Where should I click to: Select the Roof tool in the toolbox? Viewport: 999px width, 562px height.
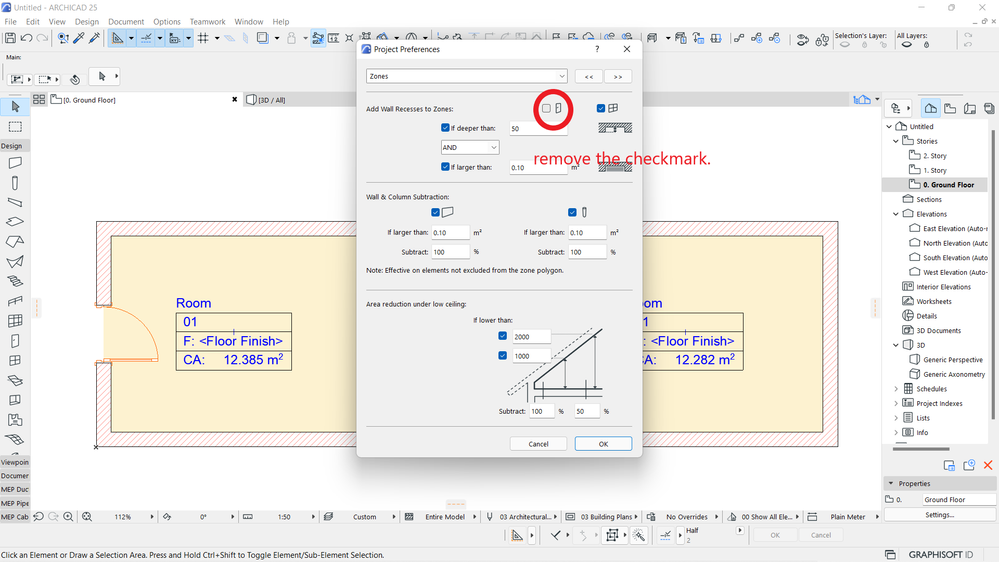[x=15, y=241]
